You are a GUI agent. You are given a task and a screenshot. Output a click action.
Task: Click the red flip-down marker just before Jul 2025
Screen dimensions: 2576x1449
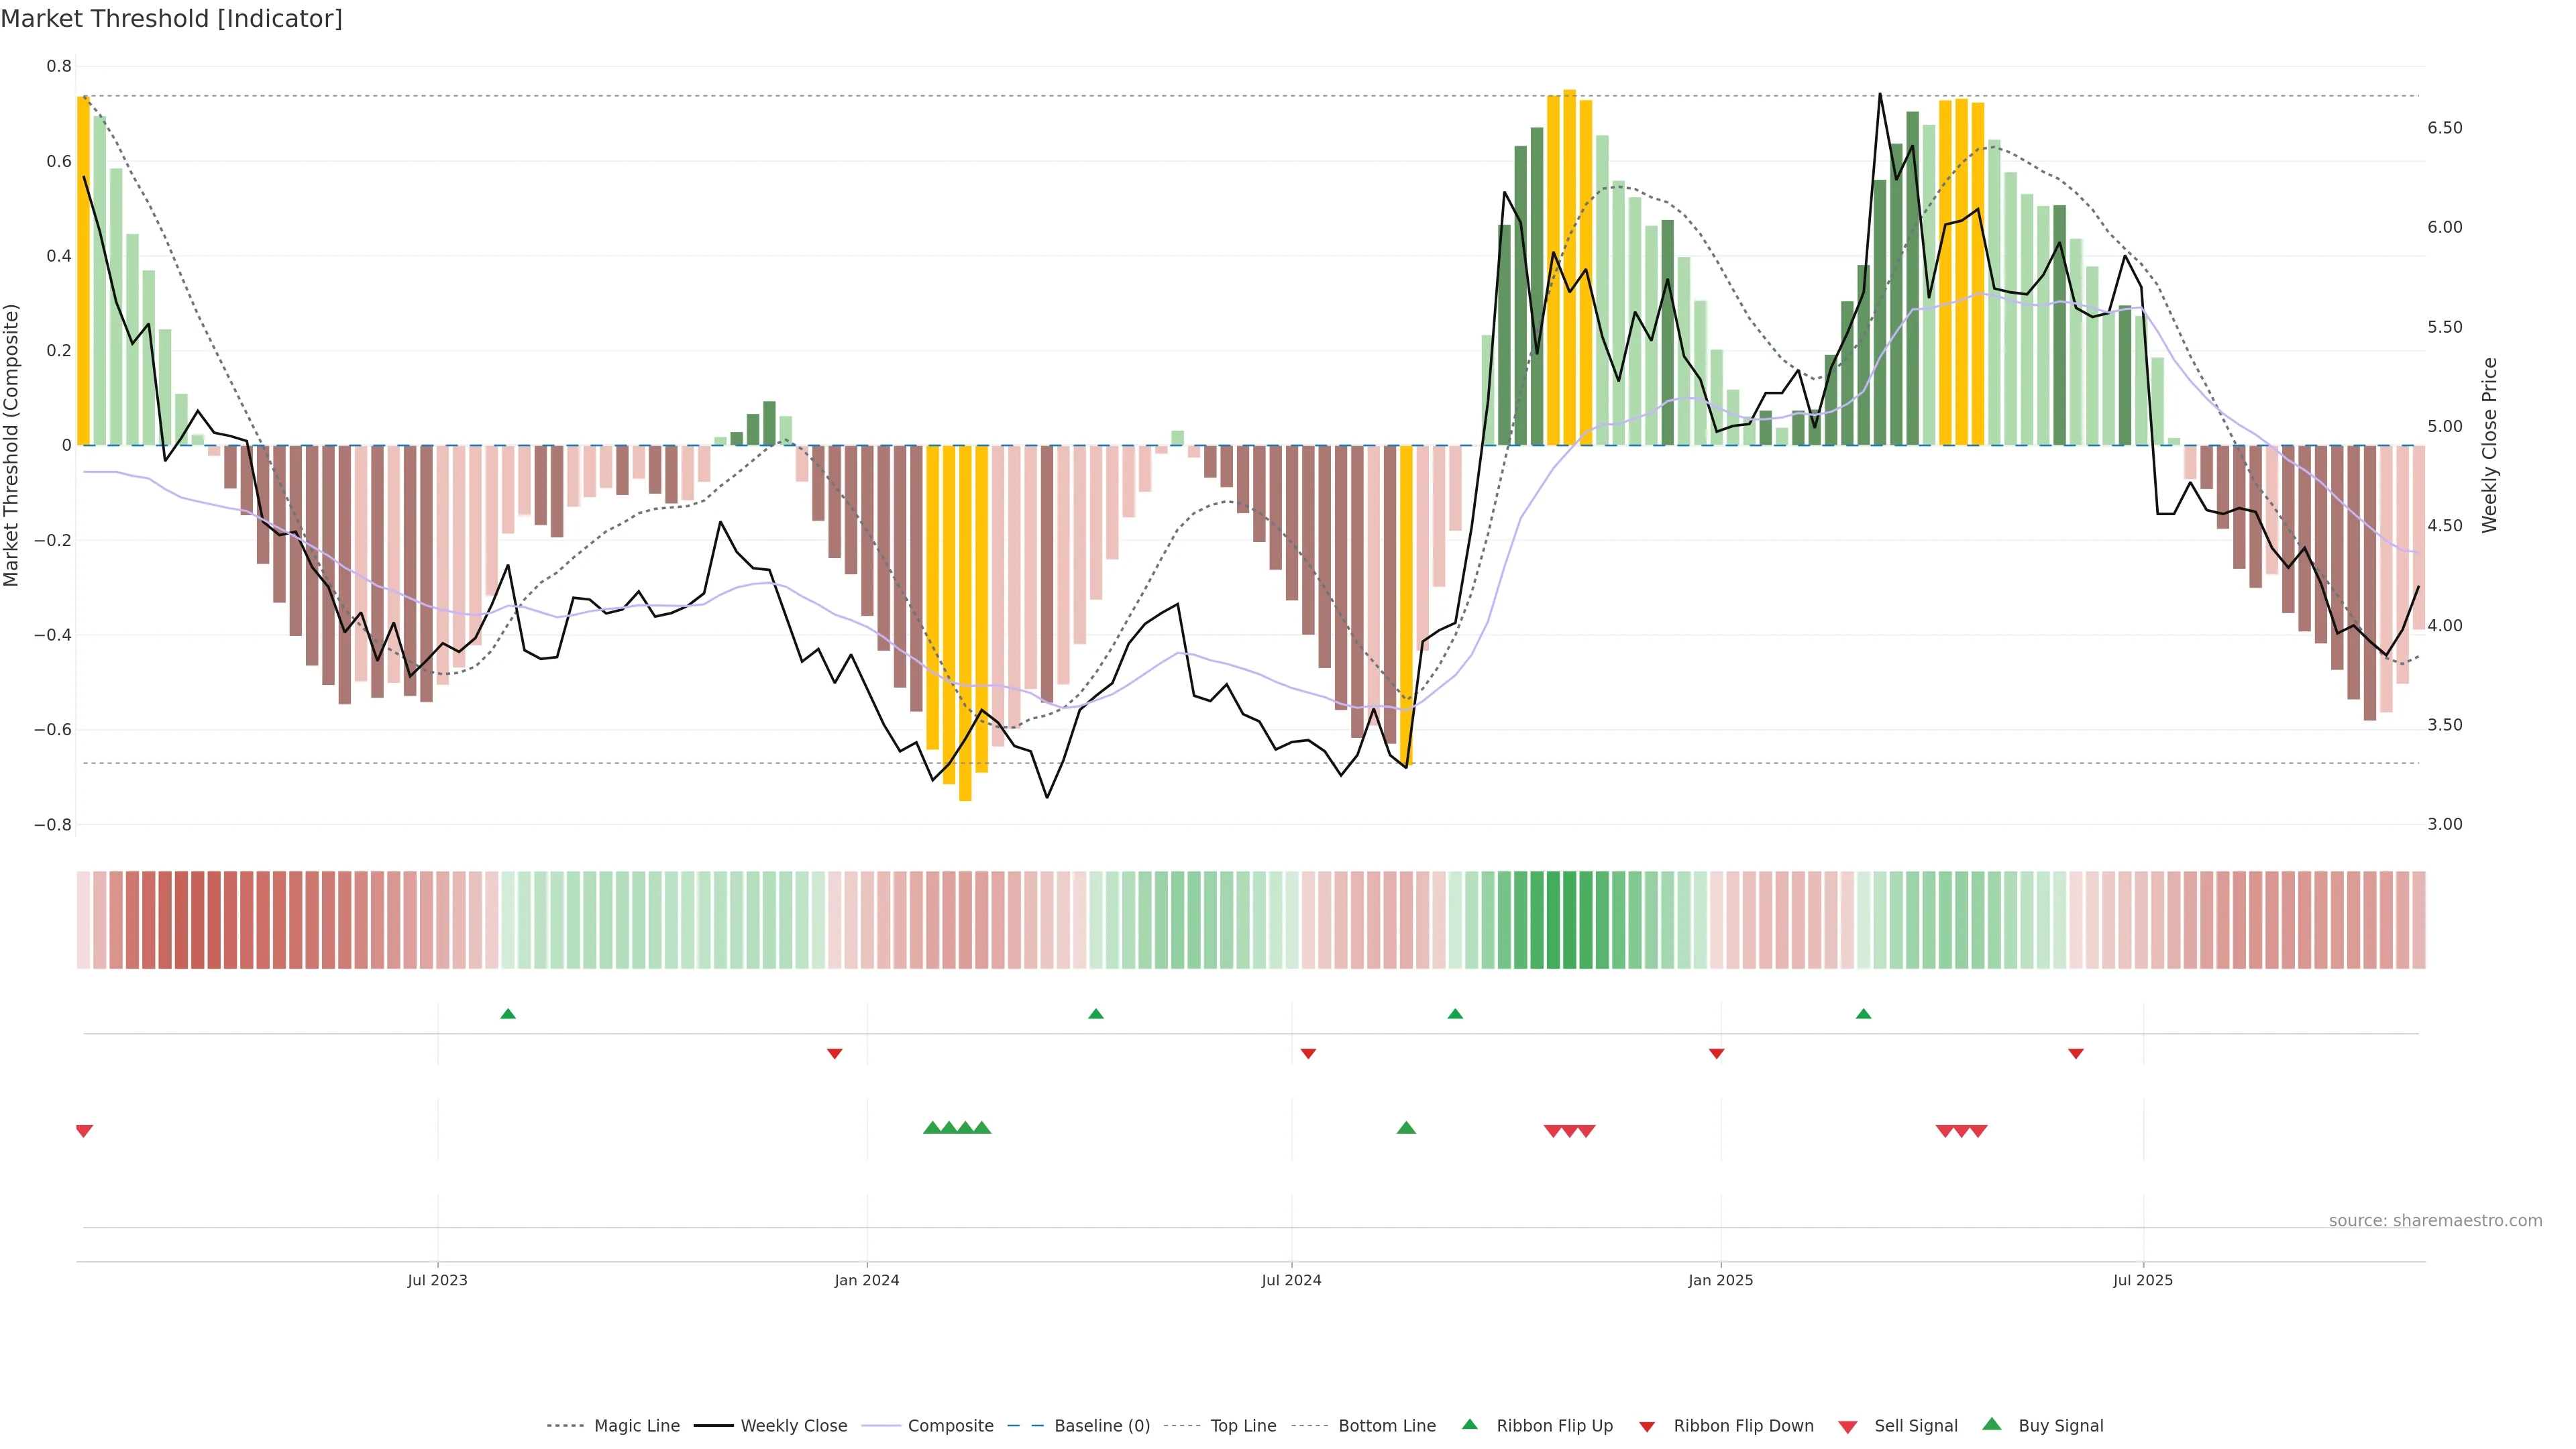(2076, 1054)
